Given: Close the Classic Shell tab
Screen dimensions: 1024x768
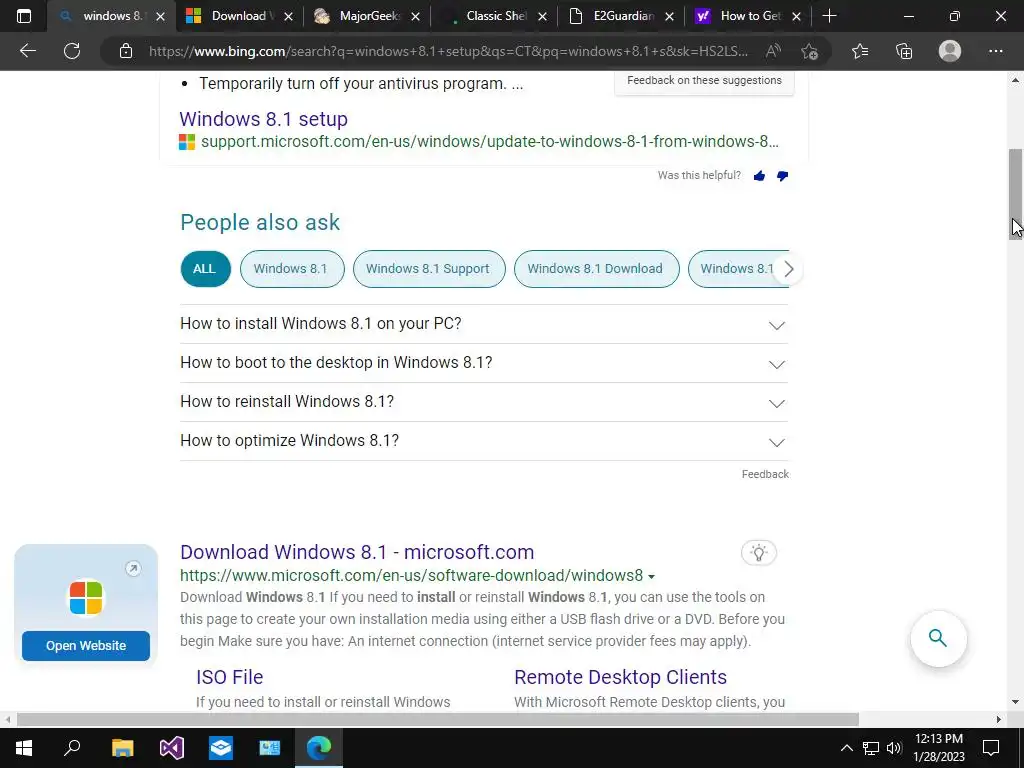Looking at the screenshot, I should click(542, 16).
